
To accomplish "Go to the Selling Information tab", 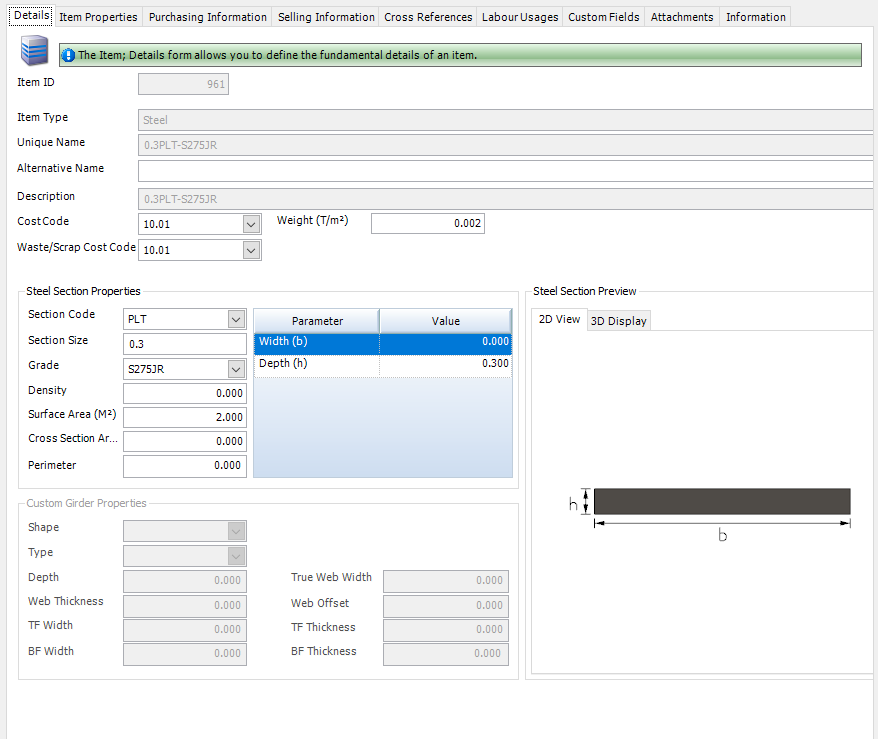I will (326, 17).
